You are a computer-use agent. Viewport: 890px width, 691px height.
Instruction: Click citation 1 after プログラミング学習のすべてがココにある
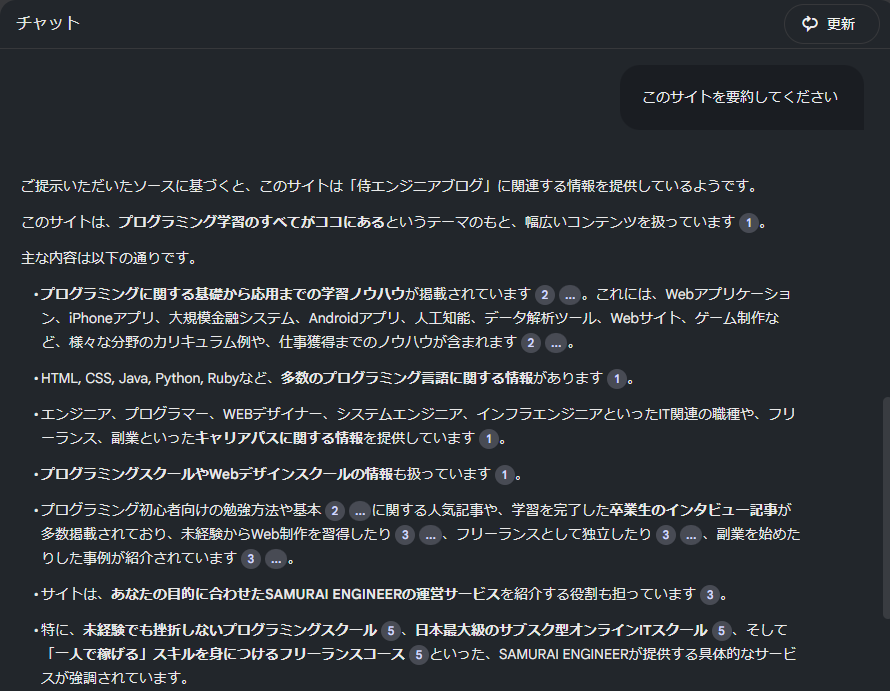(x=748, y=225)
